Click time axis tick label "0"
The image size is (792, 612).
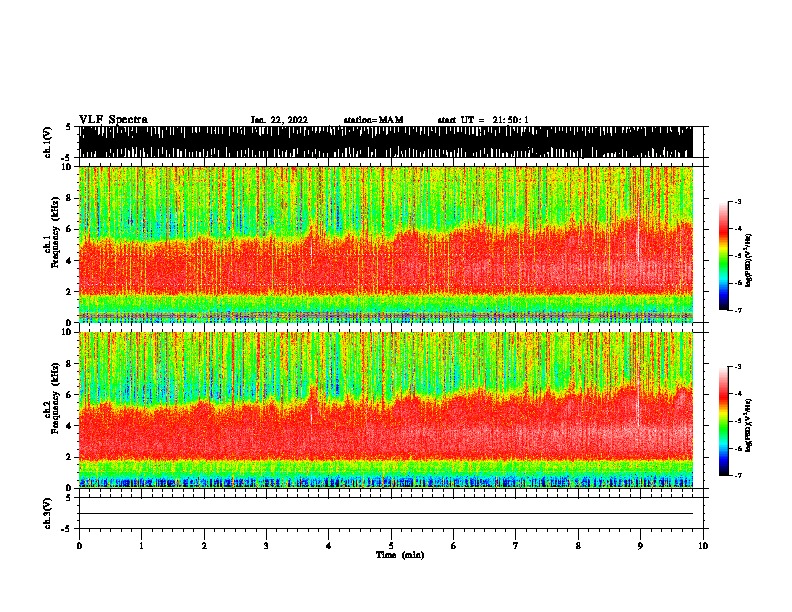coord(79,546)
